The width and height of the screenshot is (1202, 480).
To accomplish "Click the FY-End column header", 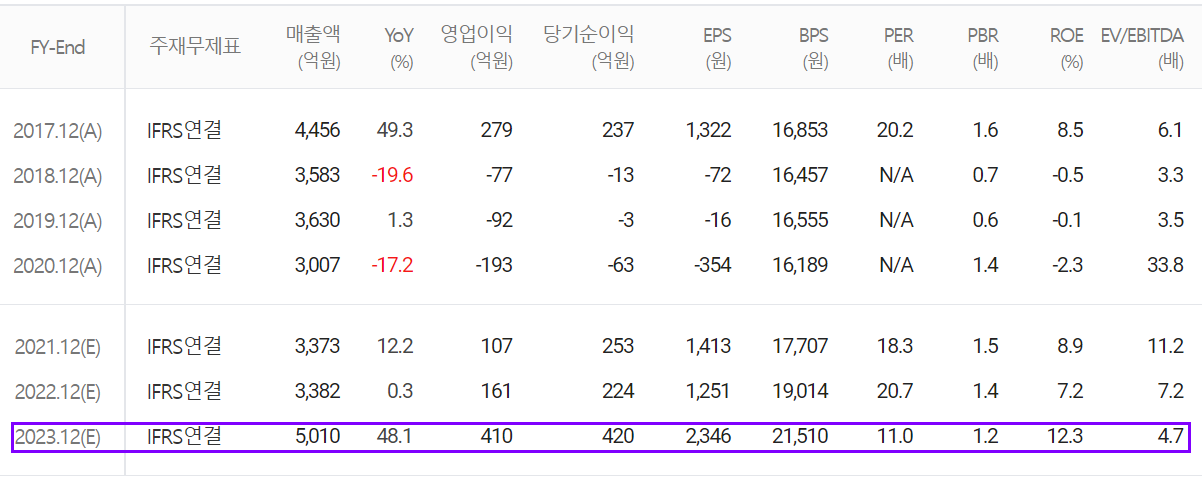I will click(x=57, y=47).
